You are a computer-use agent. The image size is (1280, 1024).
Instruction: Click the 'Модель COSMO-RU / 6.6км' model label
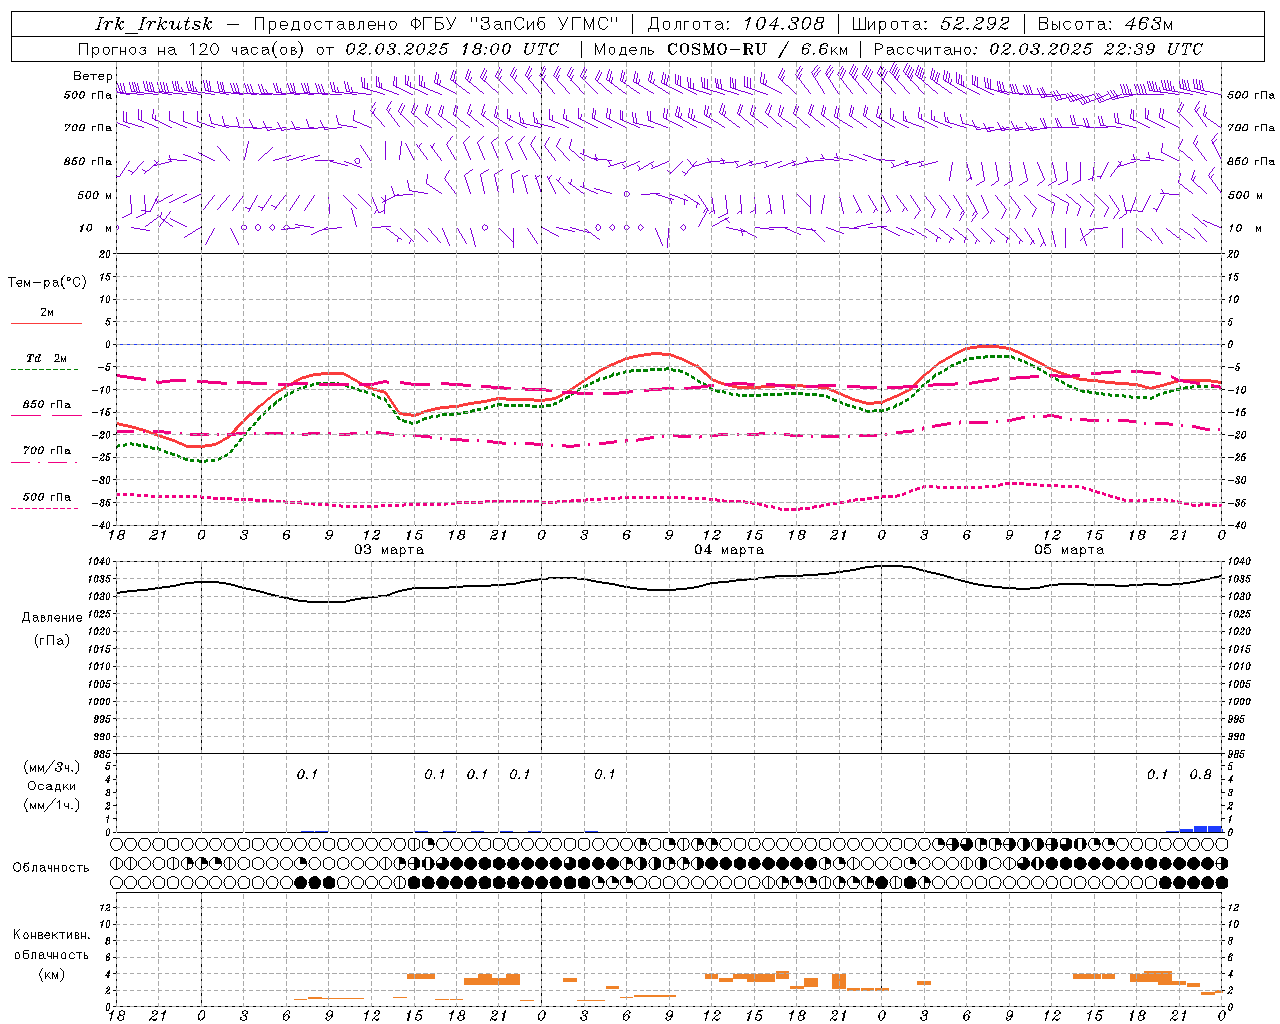tap(720, 49)
